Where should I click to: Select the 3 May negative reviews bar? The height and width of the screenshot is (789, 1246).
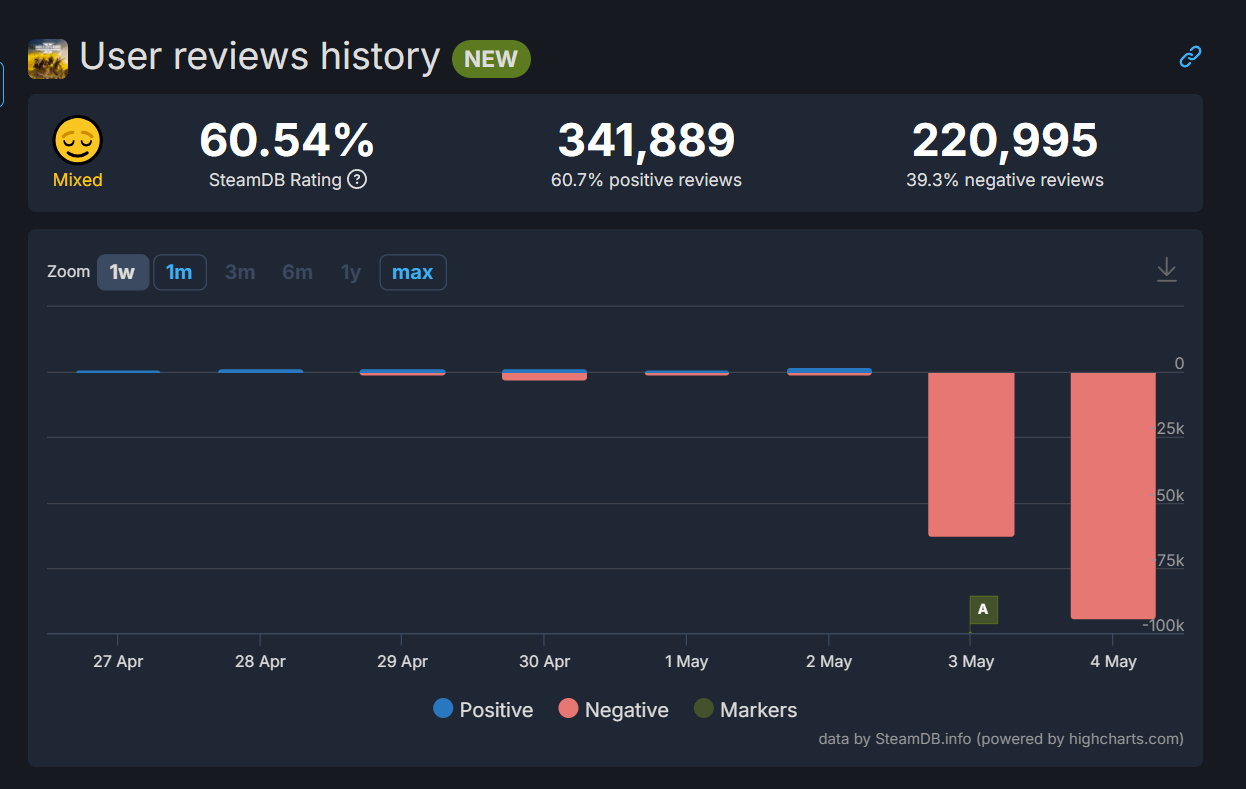[971, 455]
